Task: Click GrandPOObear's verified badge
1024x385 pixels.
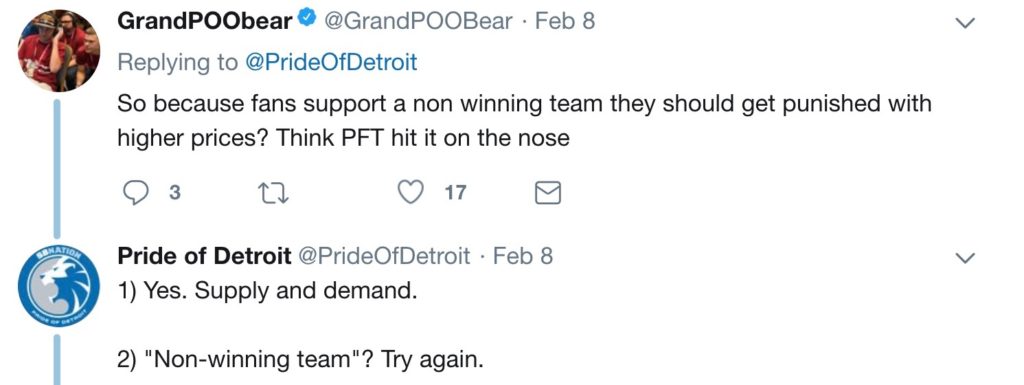Action: 306,21
